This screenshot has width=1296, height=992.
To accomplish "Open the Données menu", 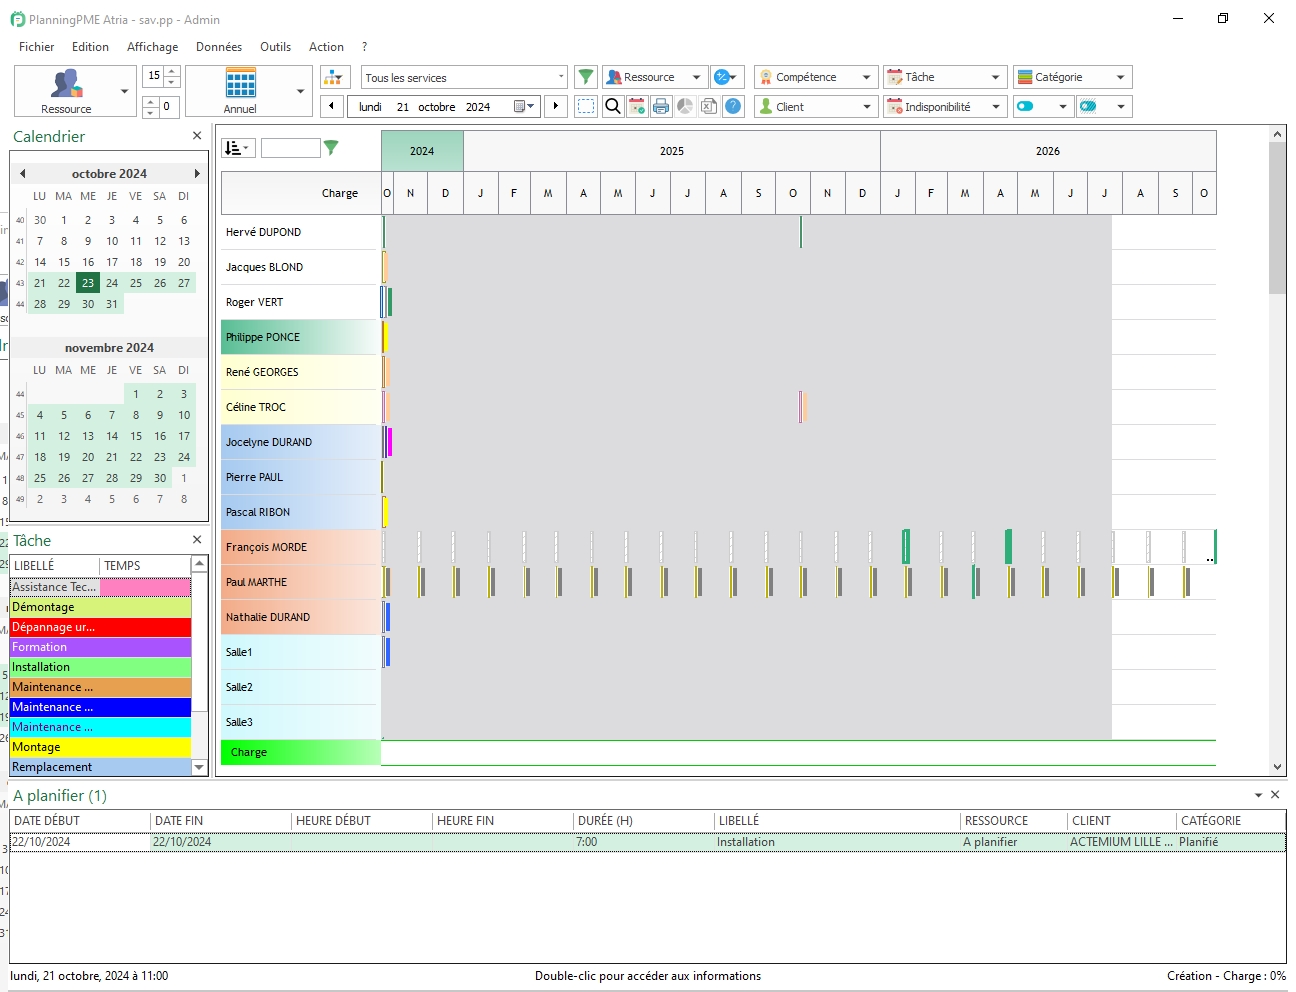I will point(218,47).
